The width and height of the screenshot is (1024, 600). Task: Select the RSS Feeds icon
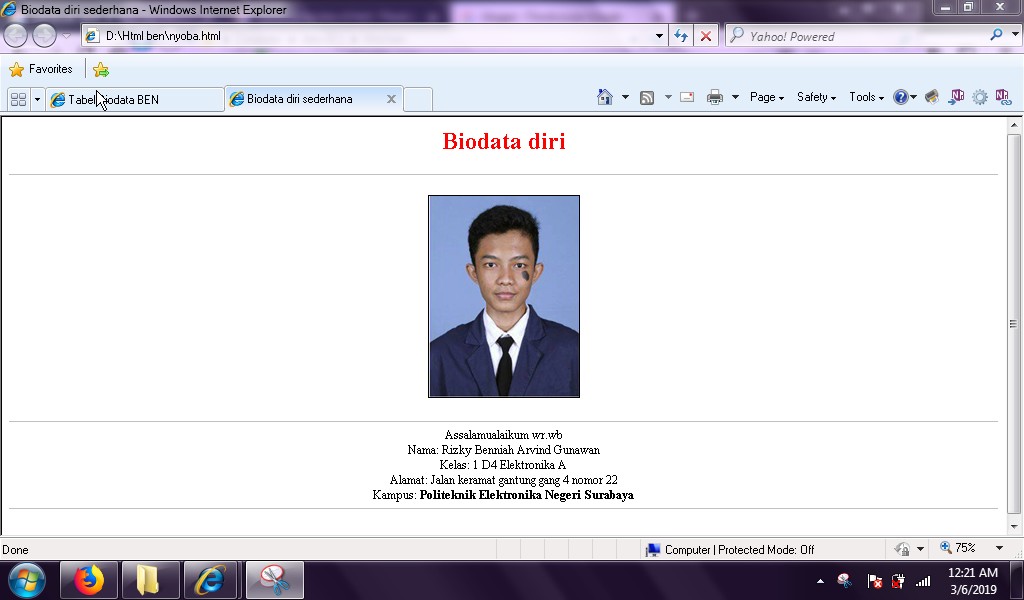click(647, 97)
